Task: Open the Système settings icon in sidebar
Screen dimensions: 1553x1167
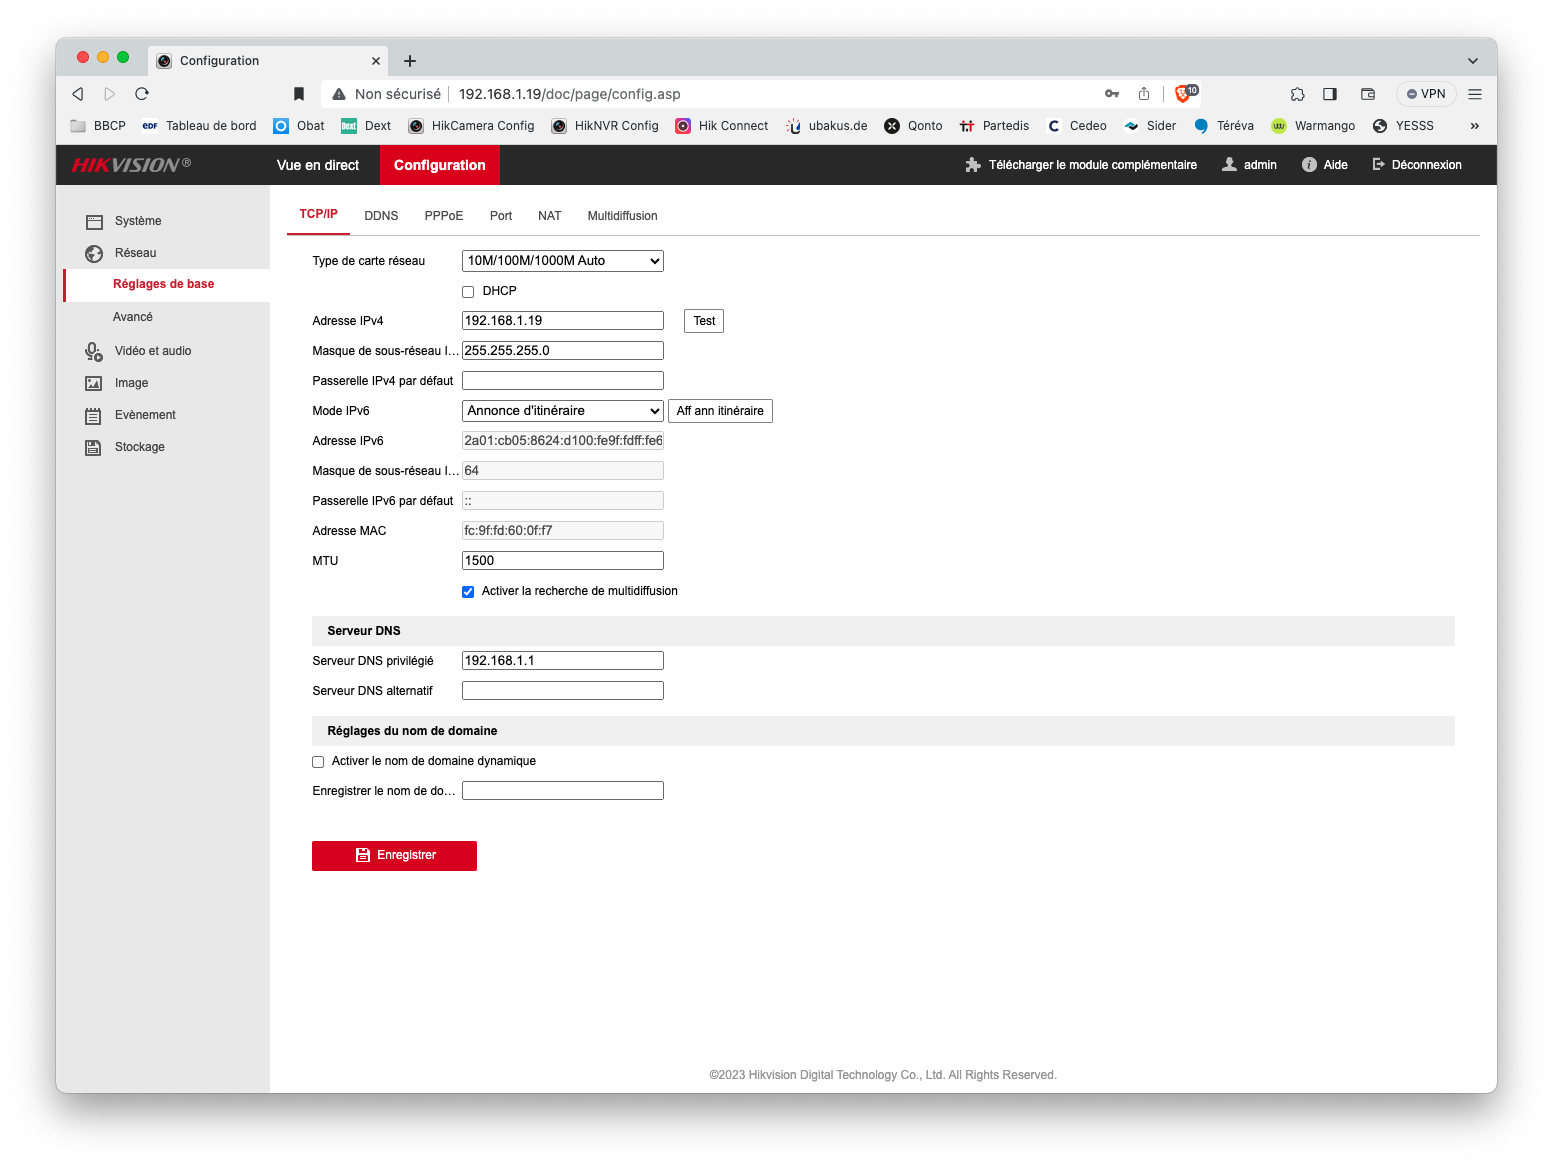Action: (x=94, y=222)
